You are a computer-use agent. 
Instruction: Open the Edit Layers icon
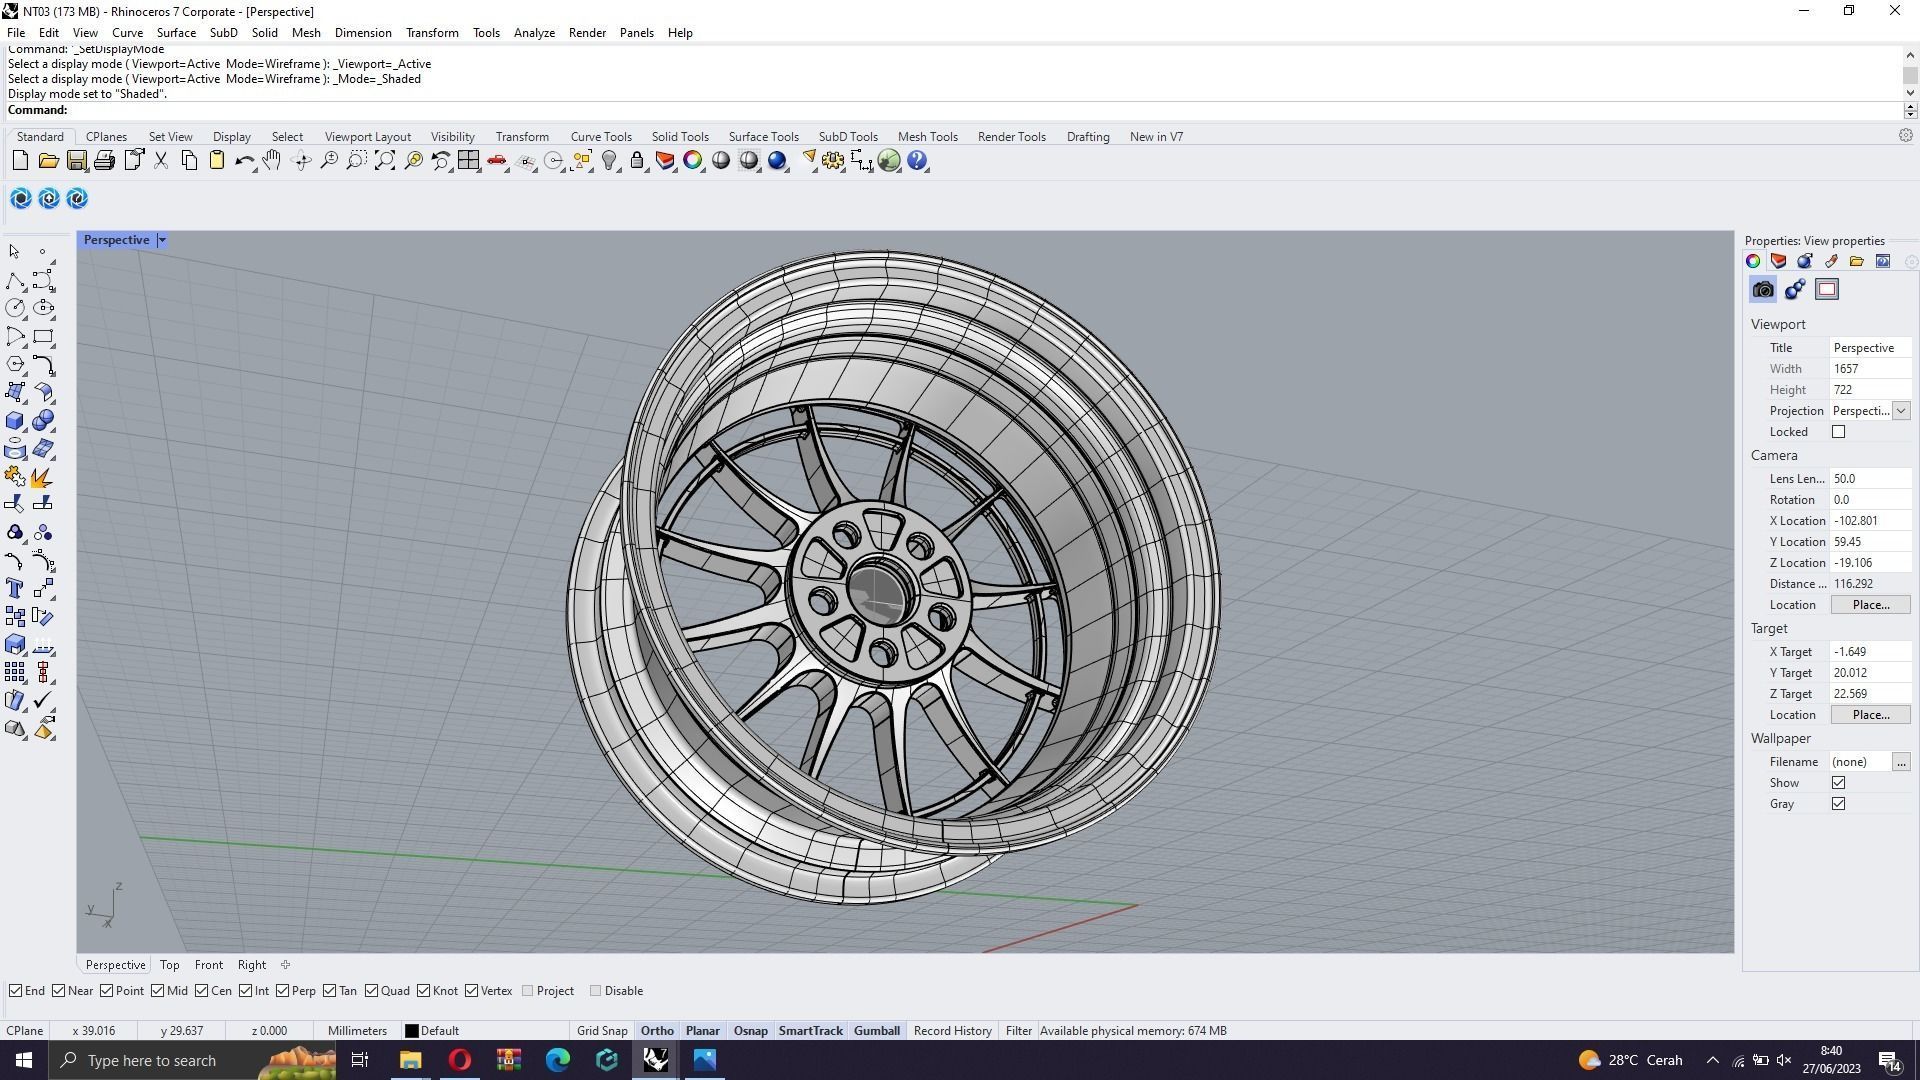(665, 161)
